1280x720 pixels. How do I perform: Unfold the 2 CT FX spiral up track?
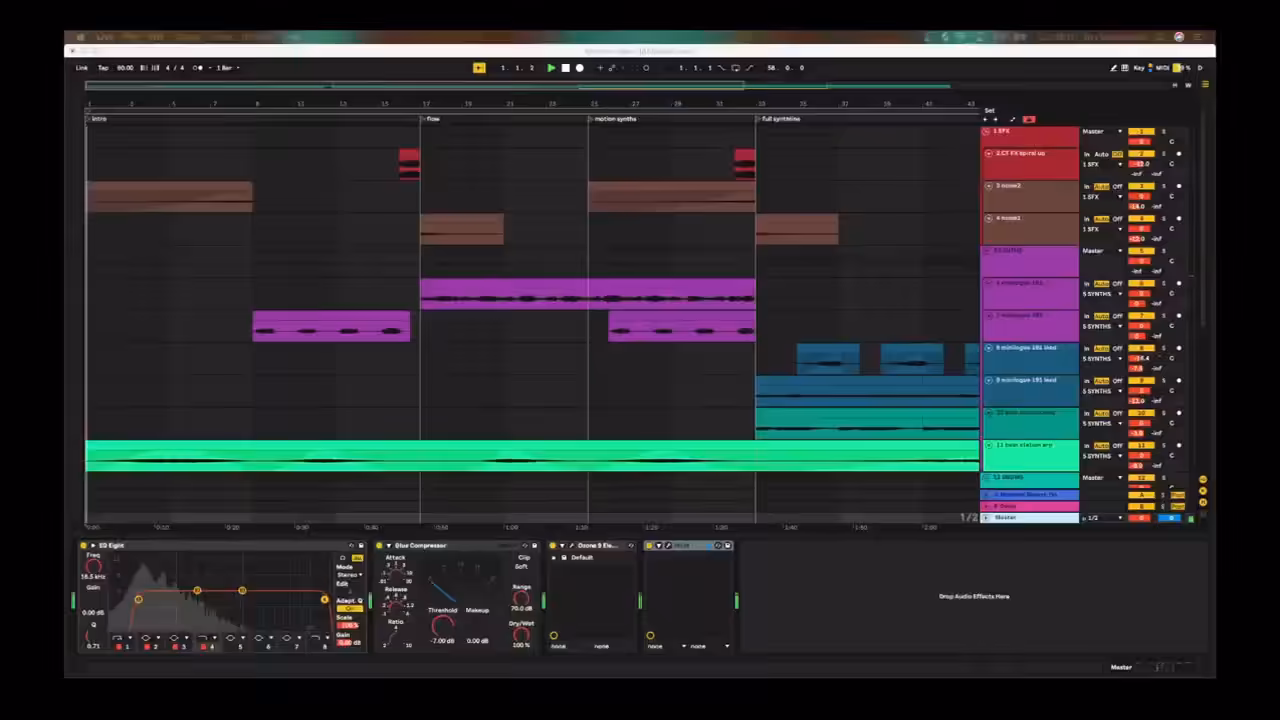coord(989,153)
